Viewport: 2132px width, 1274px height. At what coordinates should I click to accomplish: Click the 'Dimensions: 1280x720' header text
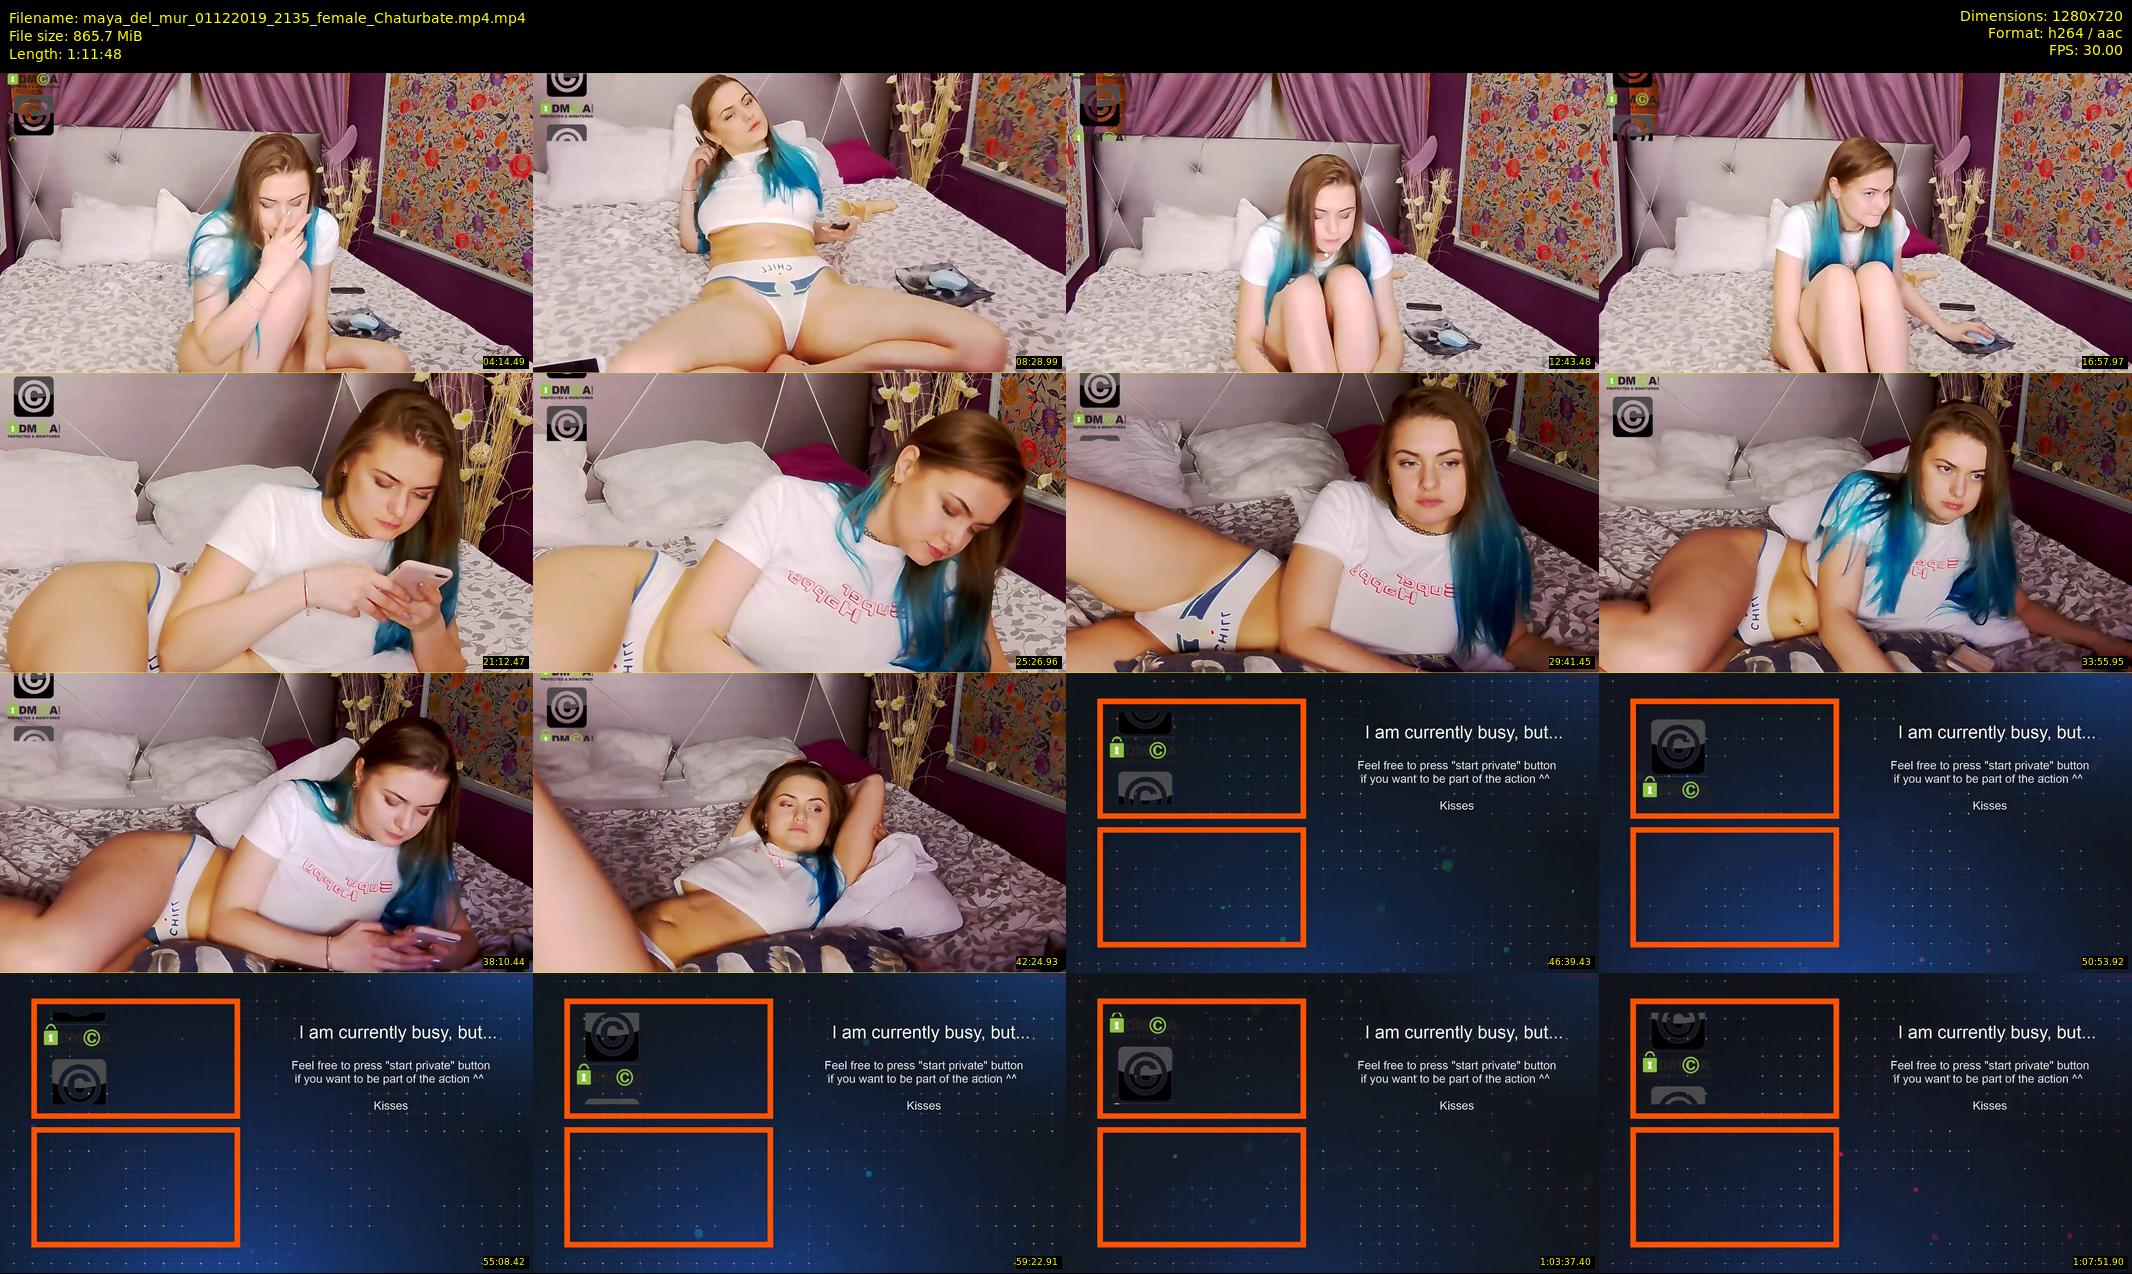pos(2040,16)
